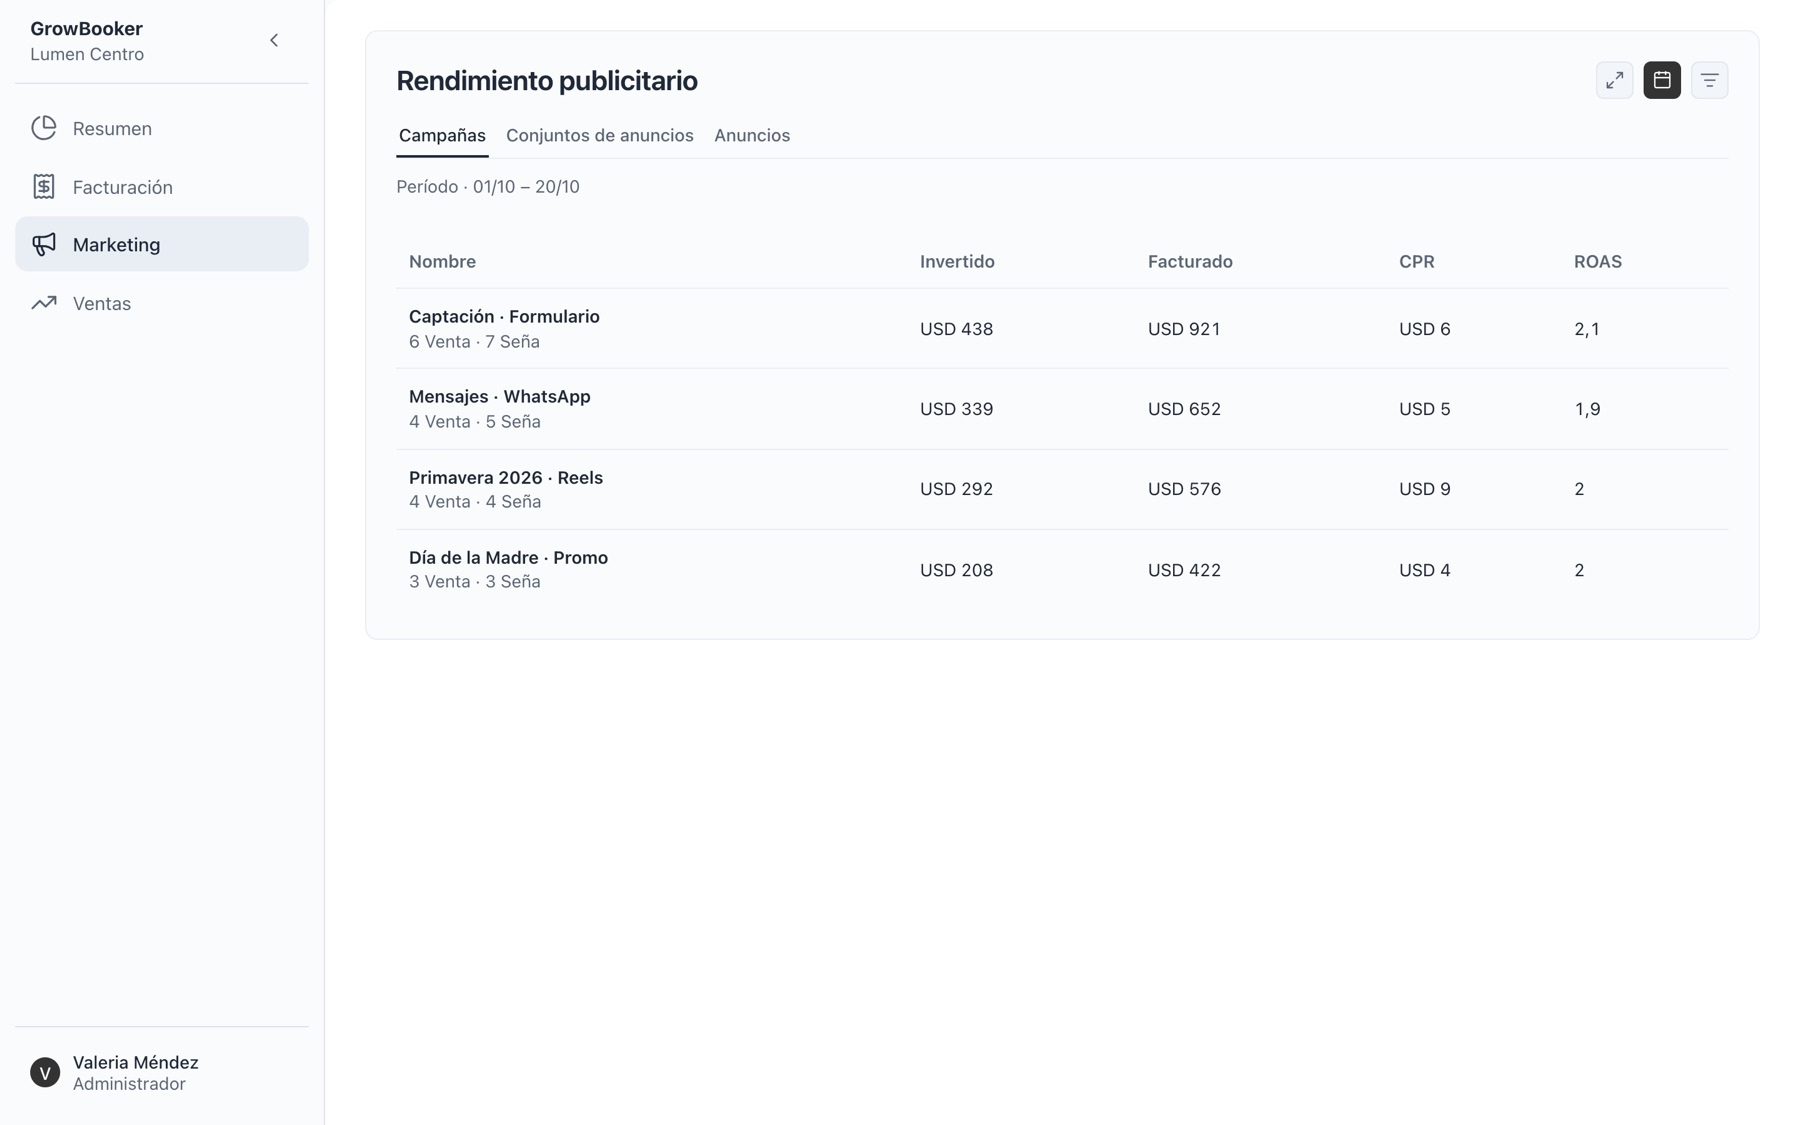
Task: Click the Resumen pie chart icon
Action: click(x=44, y=128)
